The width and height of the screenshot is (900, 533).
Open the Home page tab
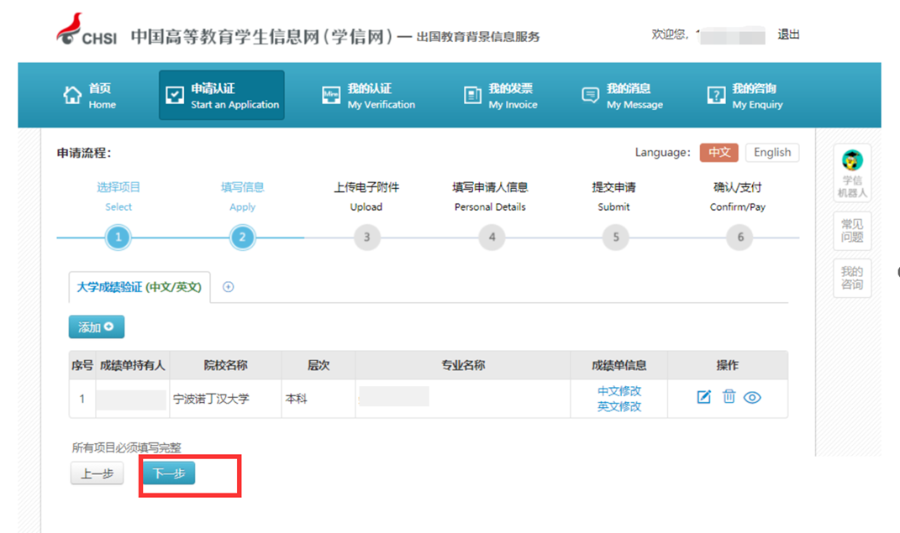click(x=89, y=95)
